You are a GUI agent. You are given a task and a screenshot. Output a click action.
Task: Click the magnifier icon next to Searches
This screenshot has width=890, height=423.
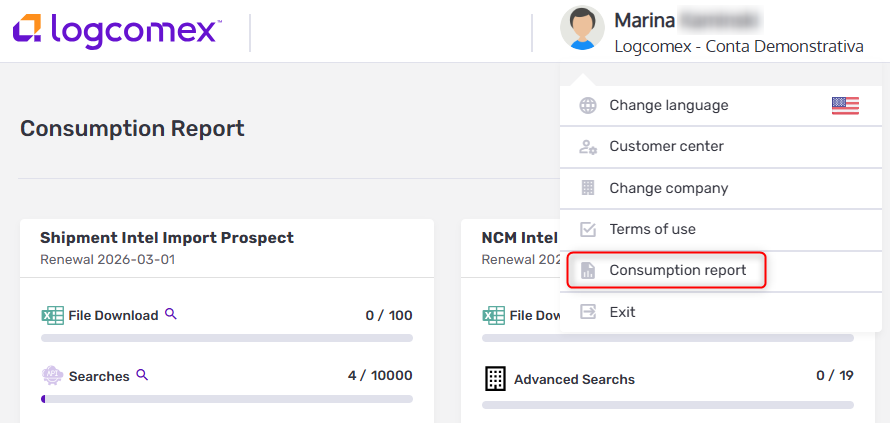click(x=142, y=375)
